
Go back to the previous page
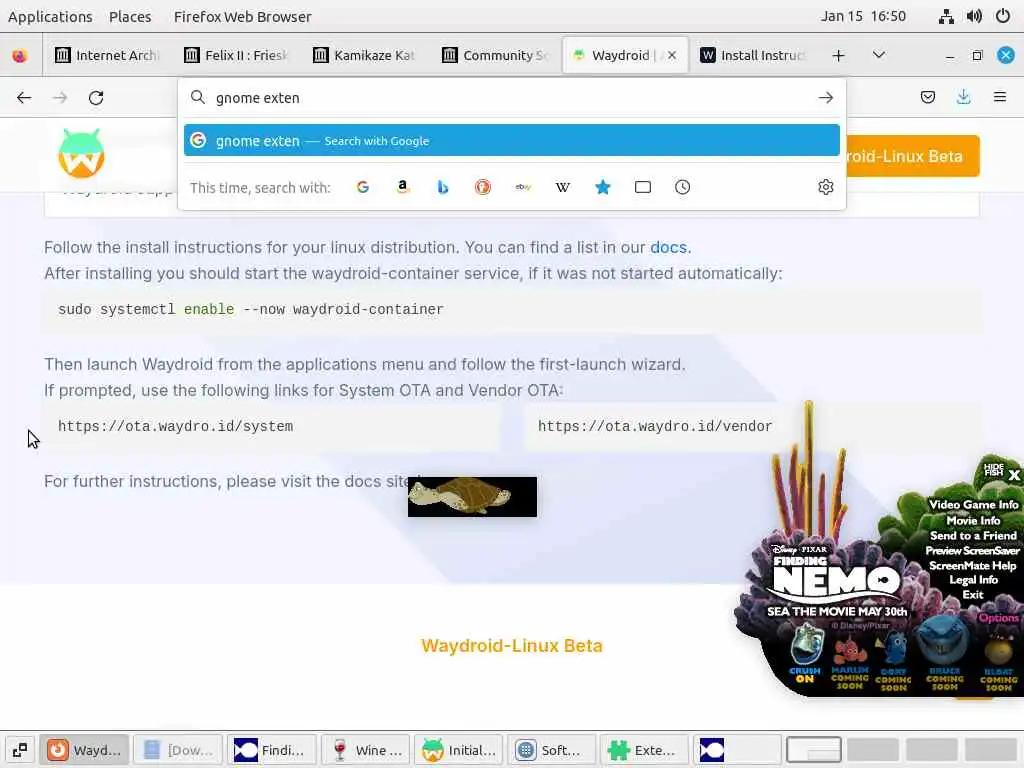coord(24,97)
